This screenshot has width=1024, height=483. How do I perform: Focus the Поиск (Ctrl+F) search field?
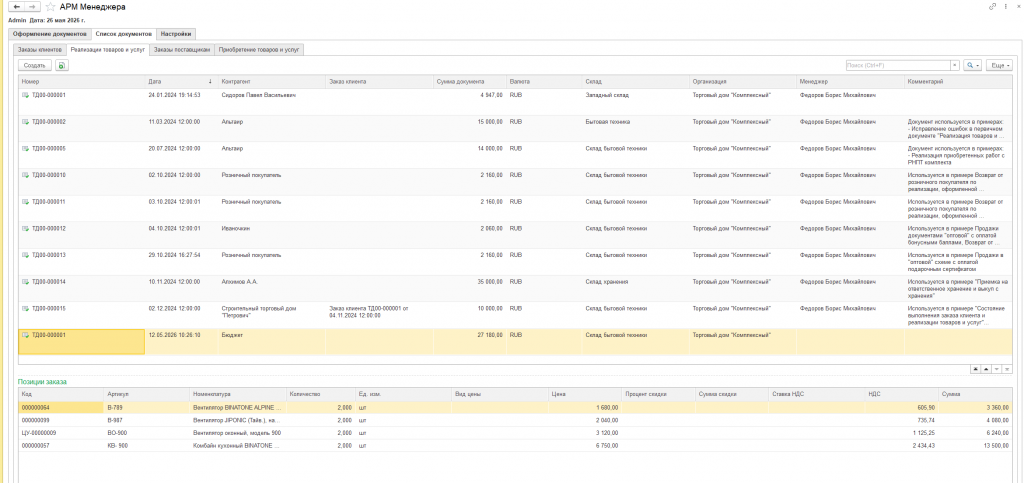(x=898, y=65)
